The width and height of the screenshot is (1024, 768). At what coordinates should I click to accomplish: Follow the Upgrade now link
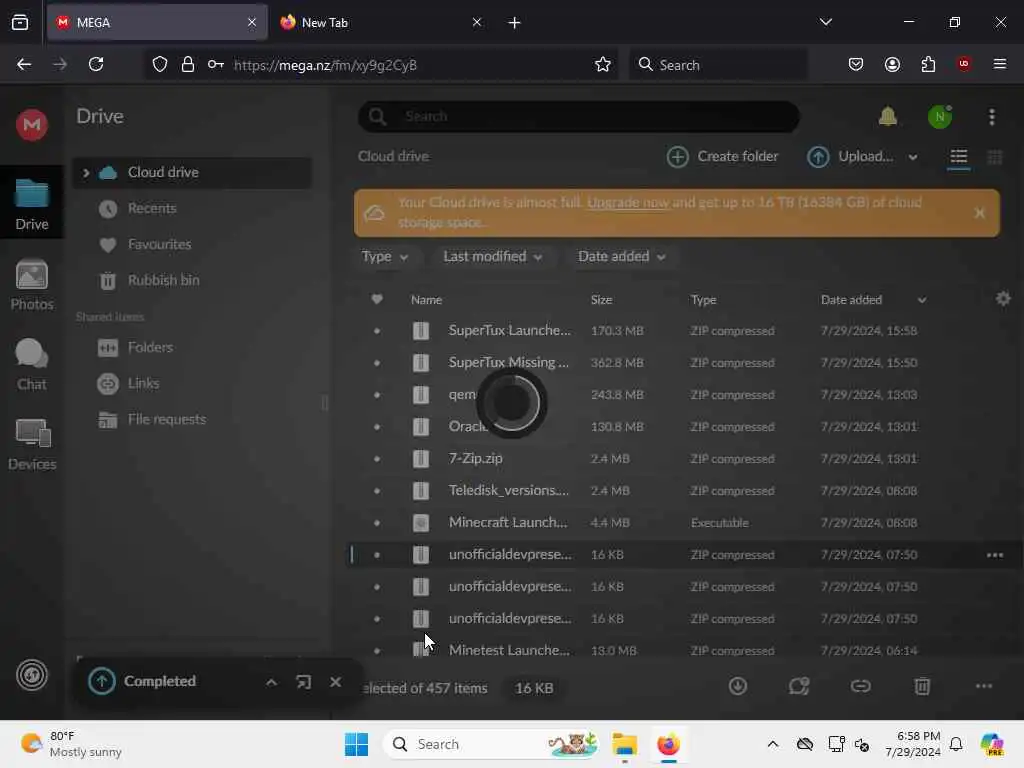click(628, 202)
